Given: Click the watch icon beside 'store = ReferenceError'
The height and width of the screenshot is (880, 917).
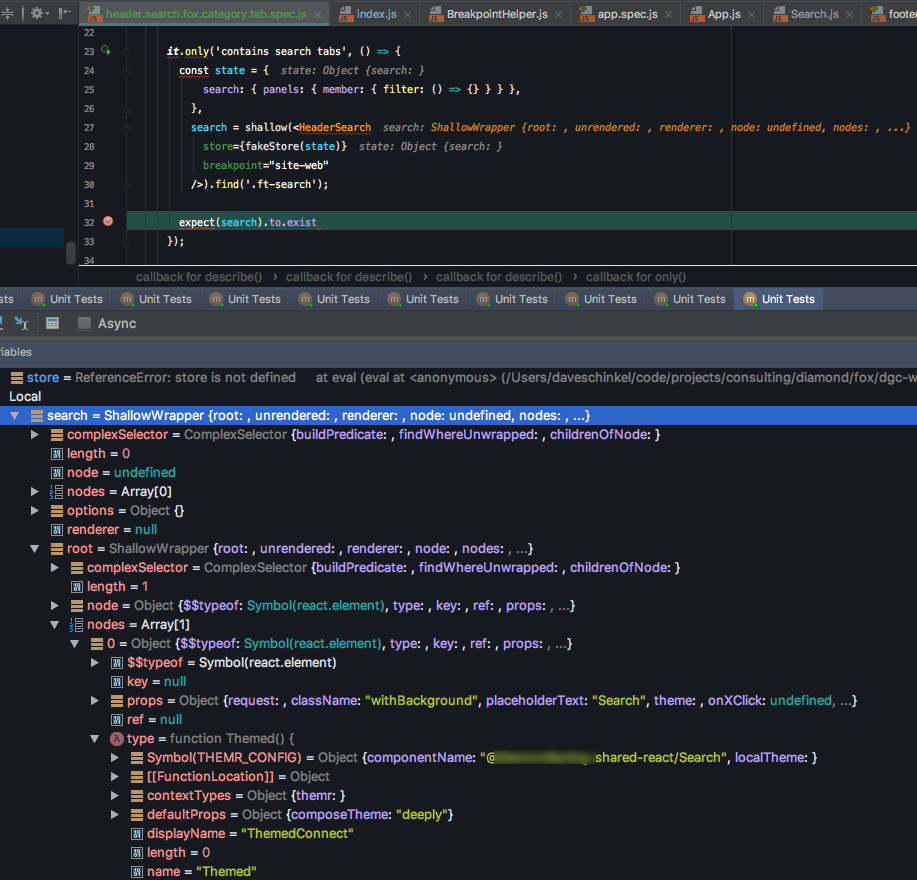Looking at the screenshot, I should (x=17, y=378).
